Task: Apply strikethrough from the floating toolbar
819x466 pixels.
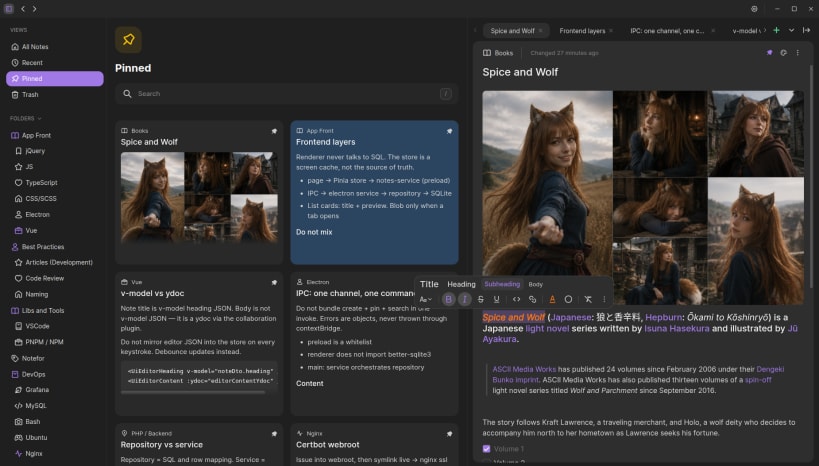Action: [481, 299]
